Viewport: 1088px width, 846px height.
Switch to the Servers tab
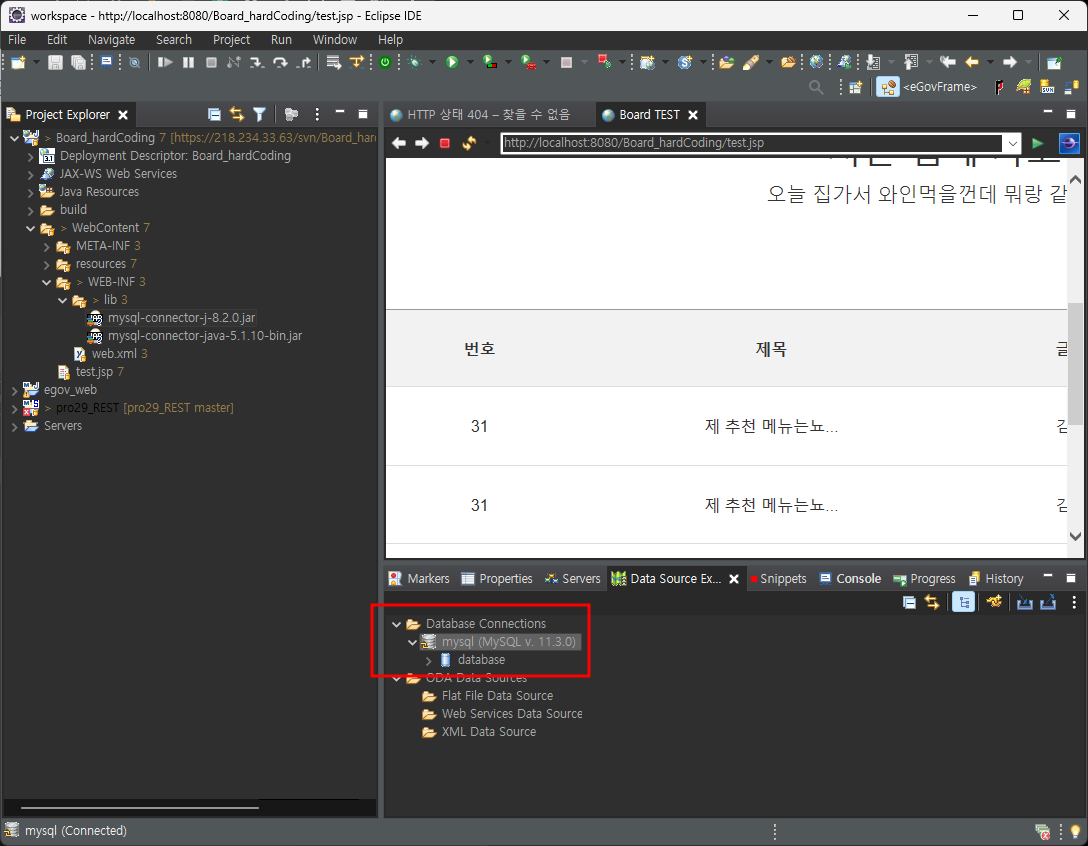[573, 579]
